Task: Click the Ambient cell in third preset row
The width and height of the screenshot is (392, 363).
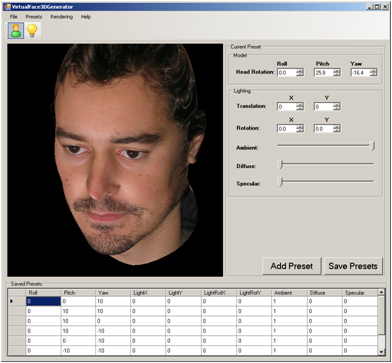Action: [x=289, y=321]
